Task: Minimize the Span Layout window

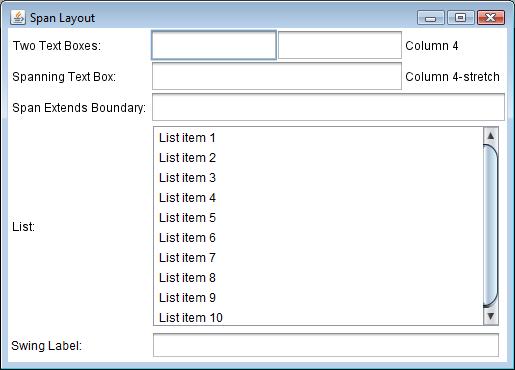Action: [431, 18]
